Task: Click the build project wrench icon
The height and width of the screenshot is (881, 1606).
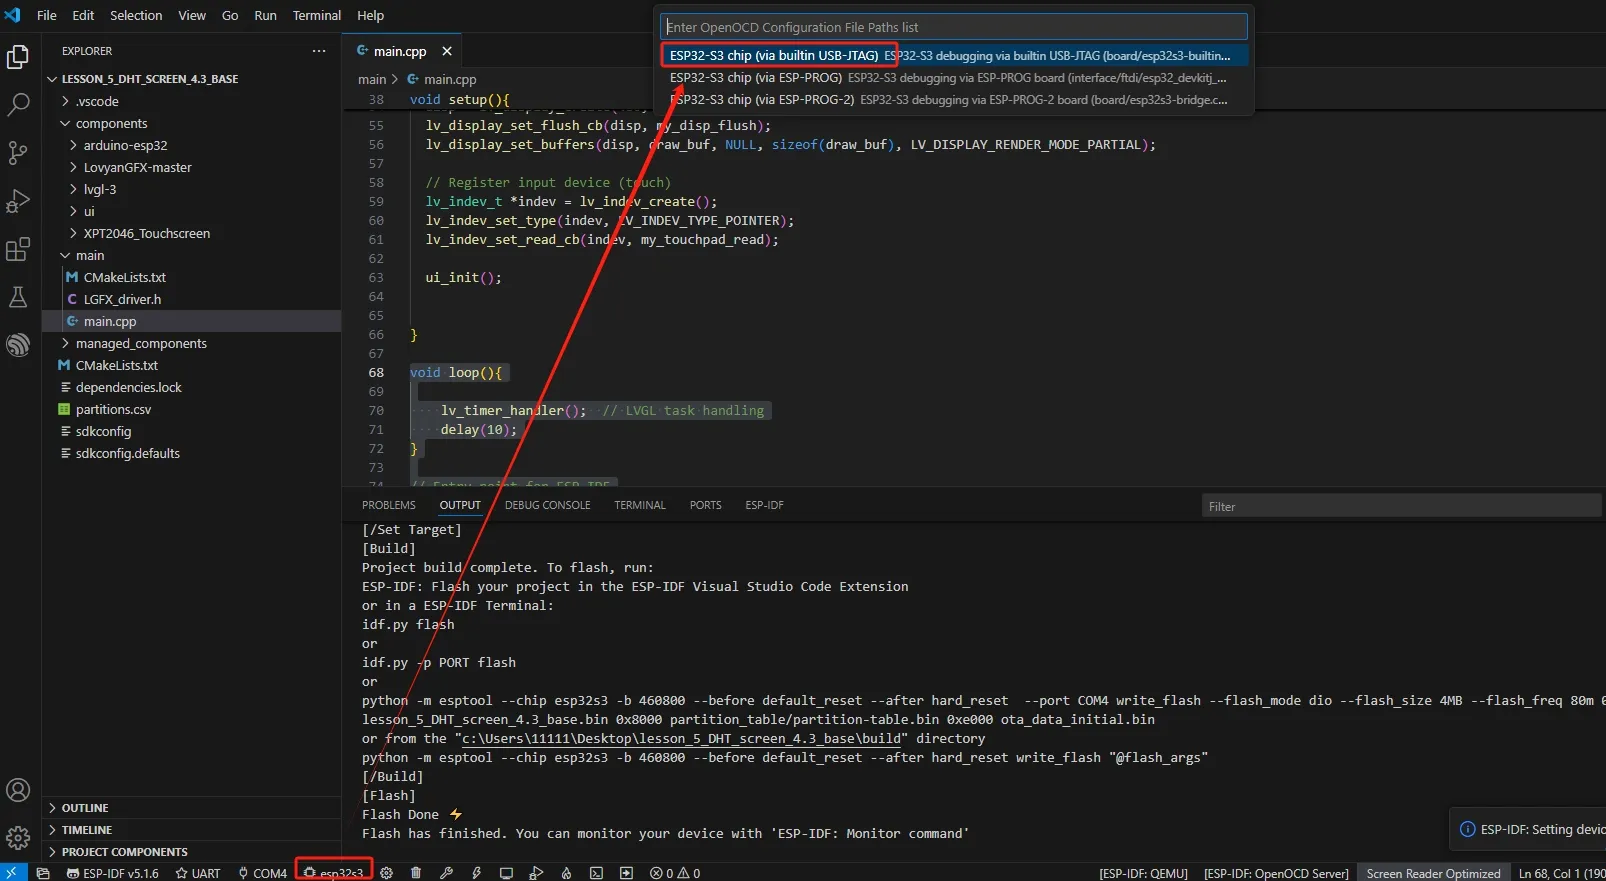Action: [446, 873]
